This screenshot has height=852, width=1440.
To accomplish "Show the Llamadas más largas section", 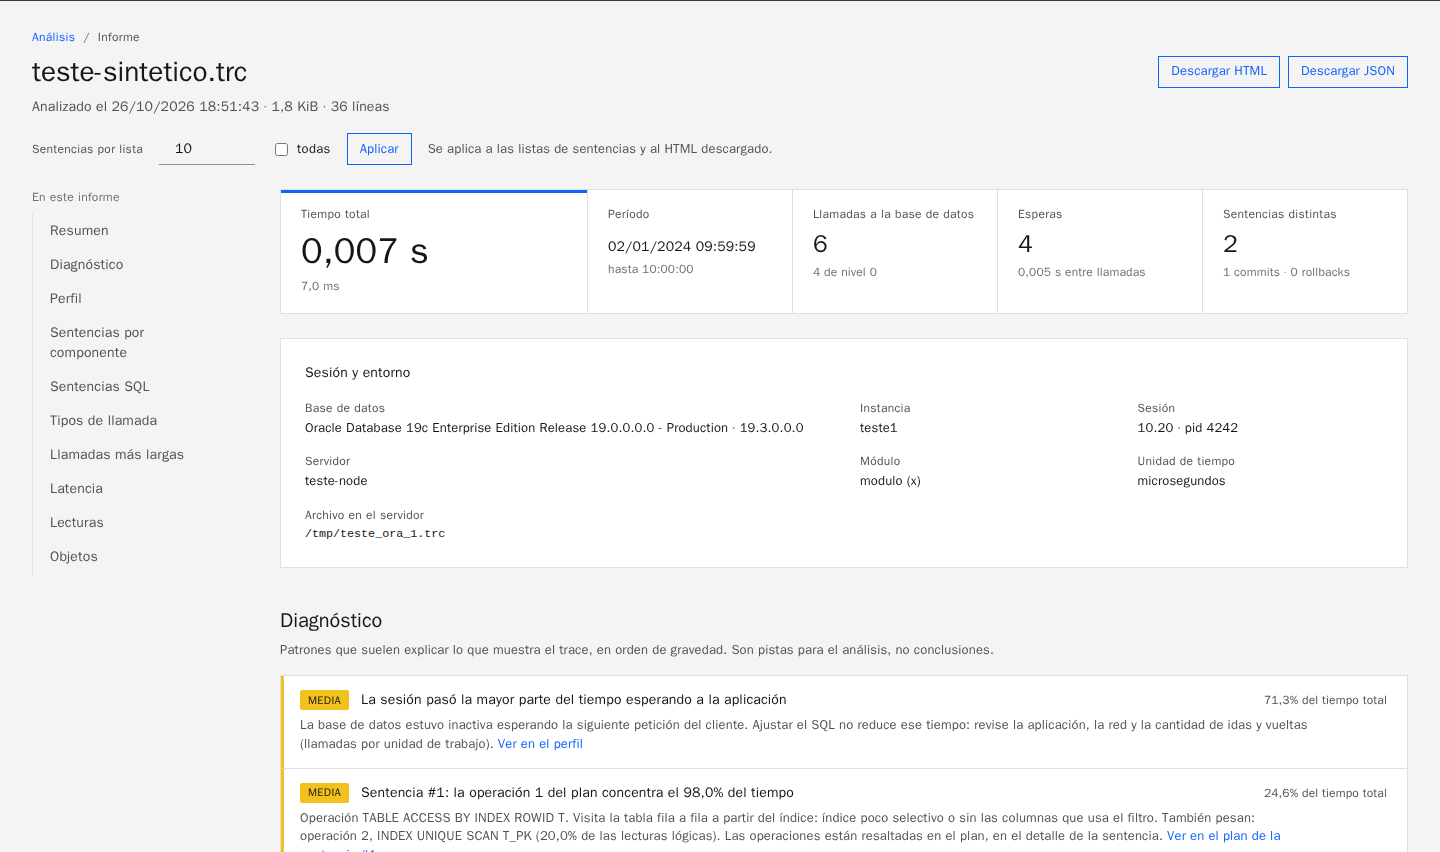I will pos(117,455).
